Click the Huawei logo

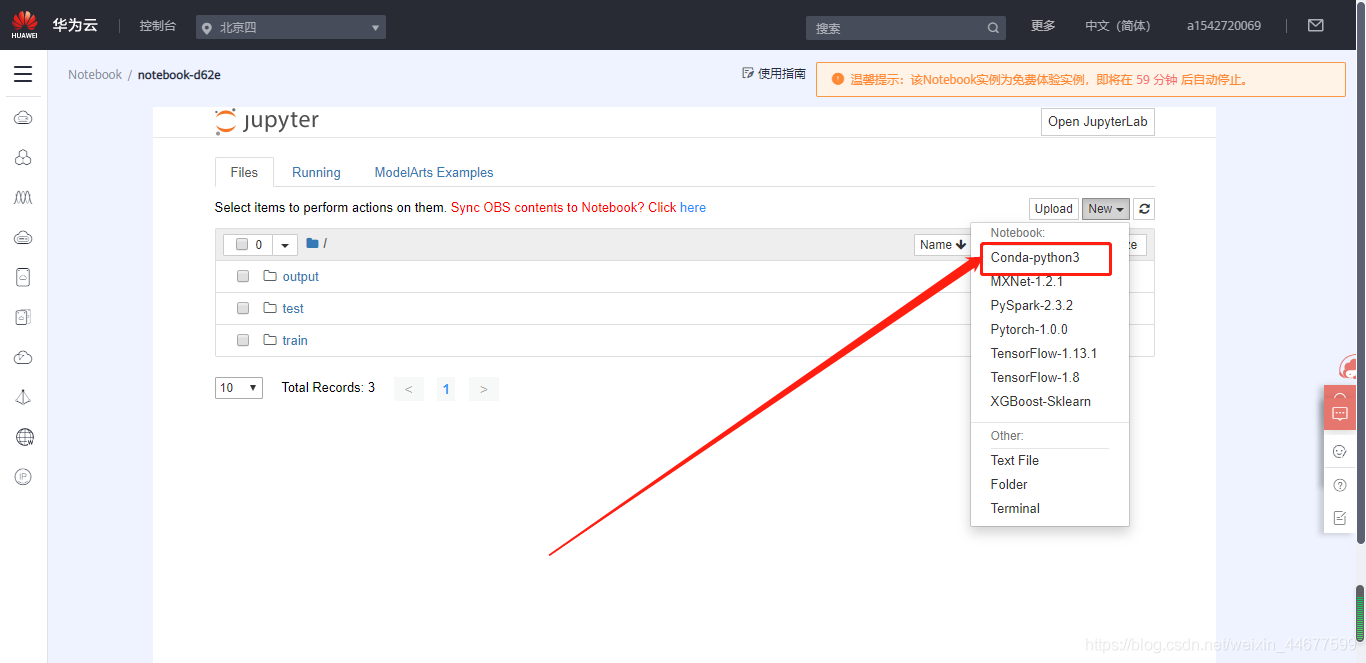tap(25, 25)
